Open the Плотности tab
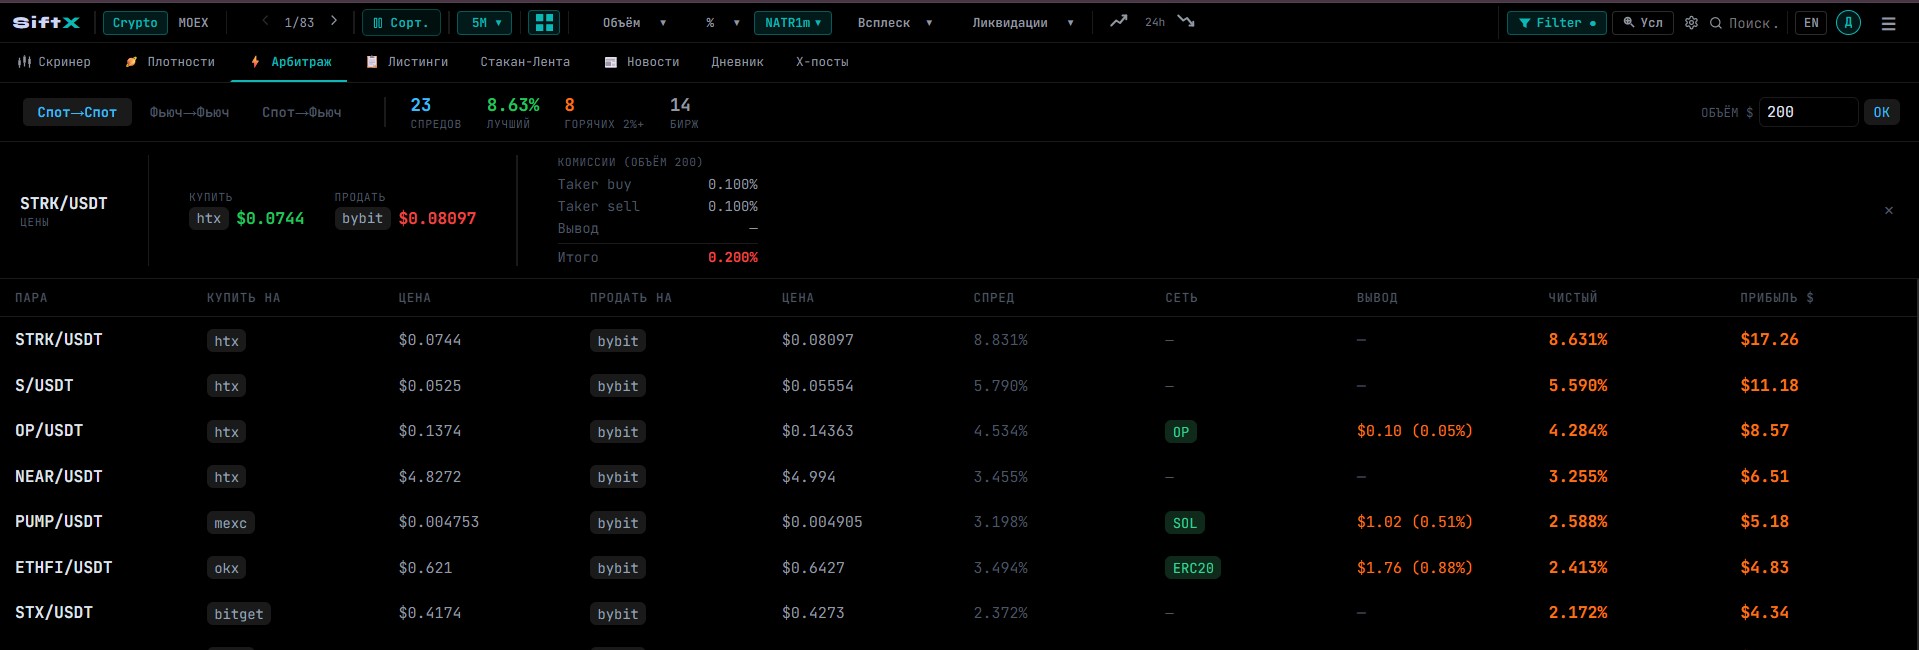The image size is (1919, 650). pyautogui.click(x=170, y=62)
